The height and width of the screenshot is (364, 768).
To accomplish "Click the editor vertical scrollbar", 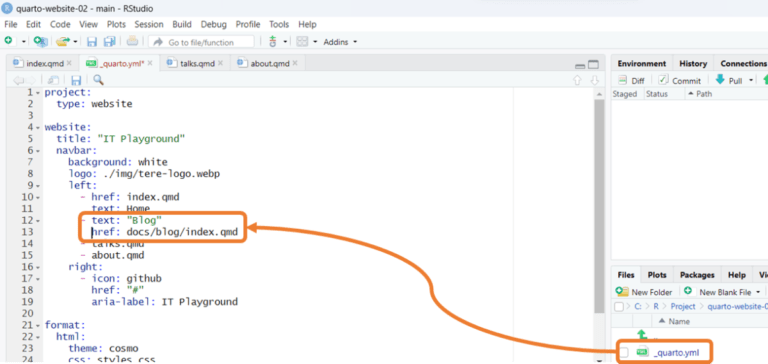I will (599, 206).
